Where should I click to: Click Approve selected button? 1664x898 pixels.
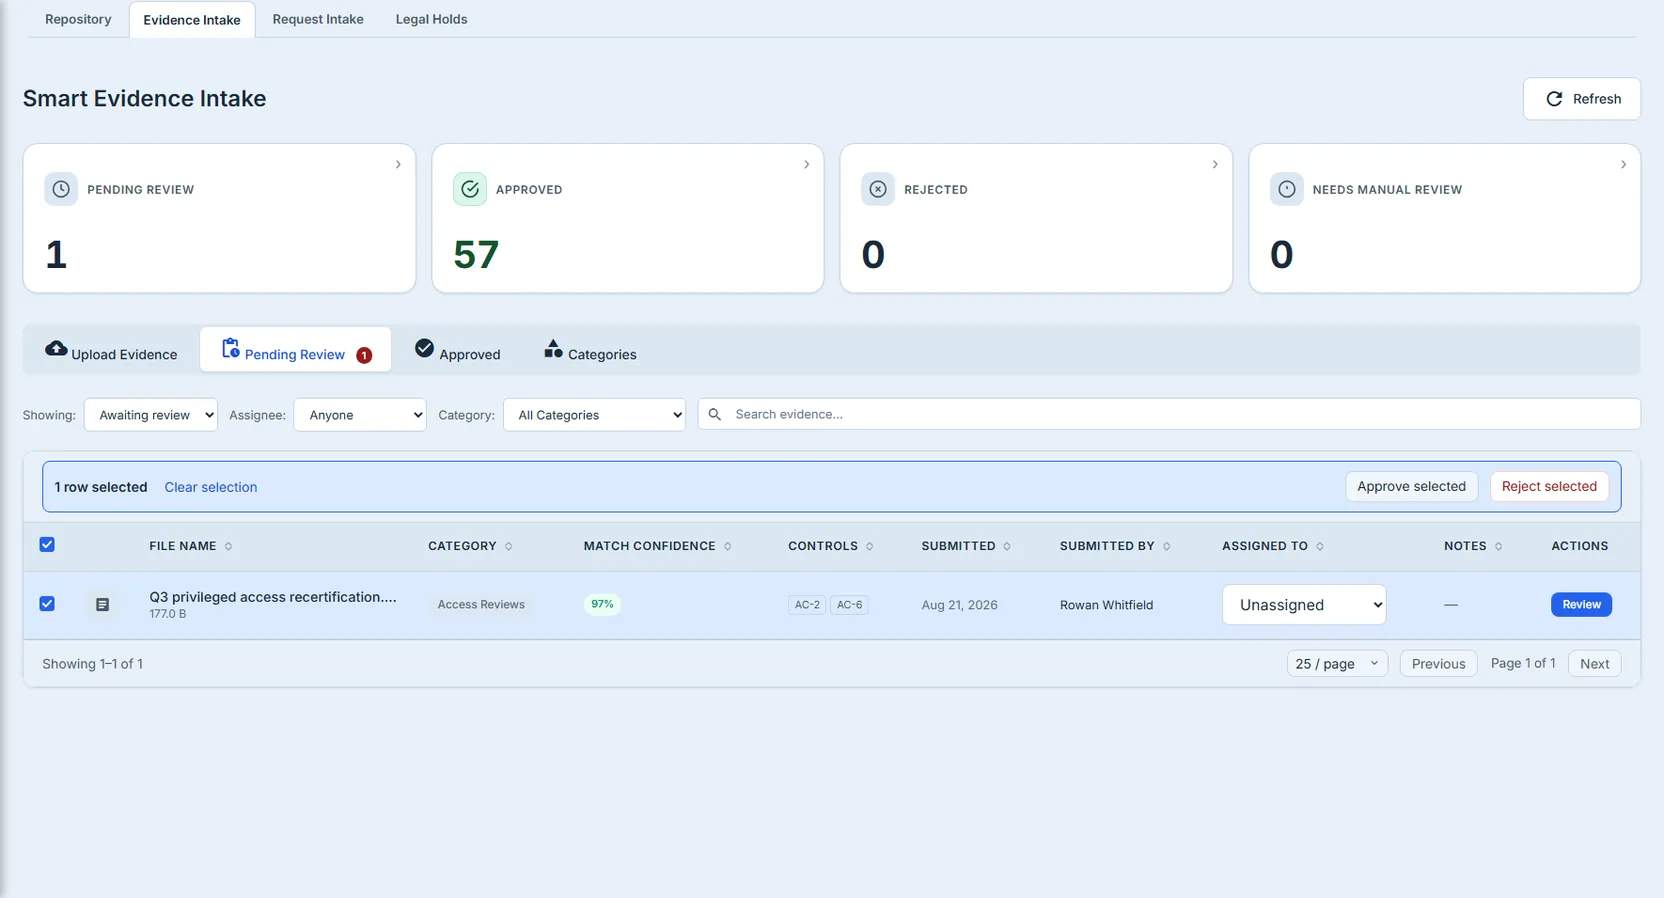pyautogui.click(x=1411, y=487)
